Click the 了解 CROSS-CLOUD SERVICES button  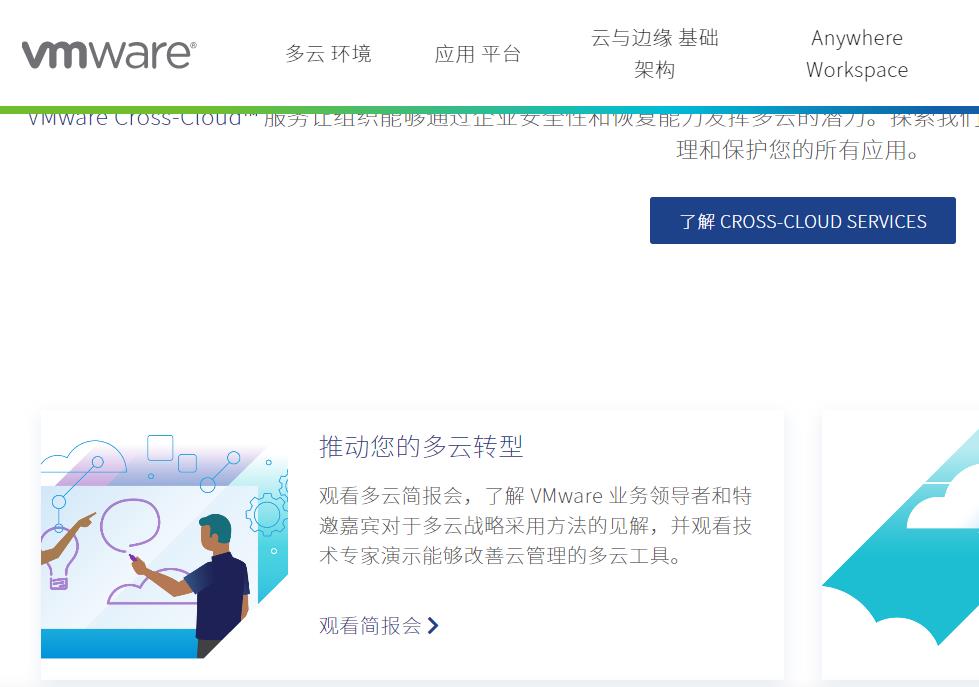pos(802,220)
